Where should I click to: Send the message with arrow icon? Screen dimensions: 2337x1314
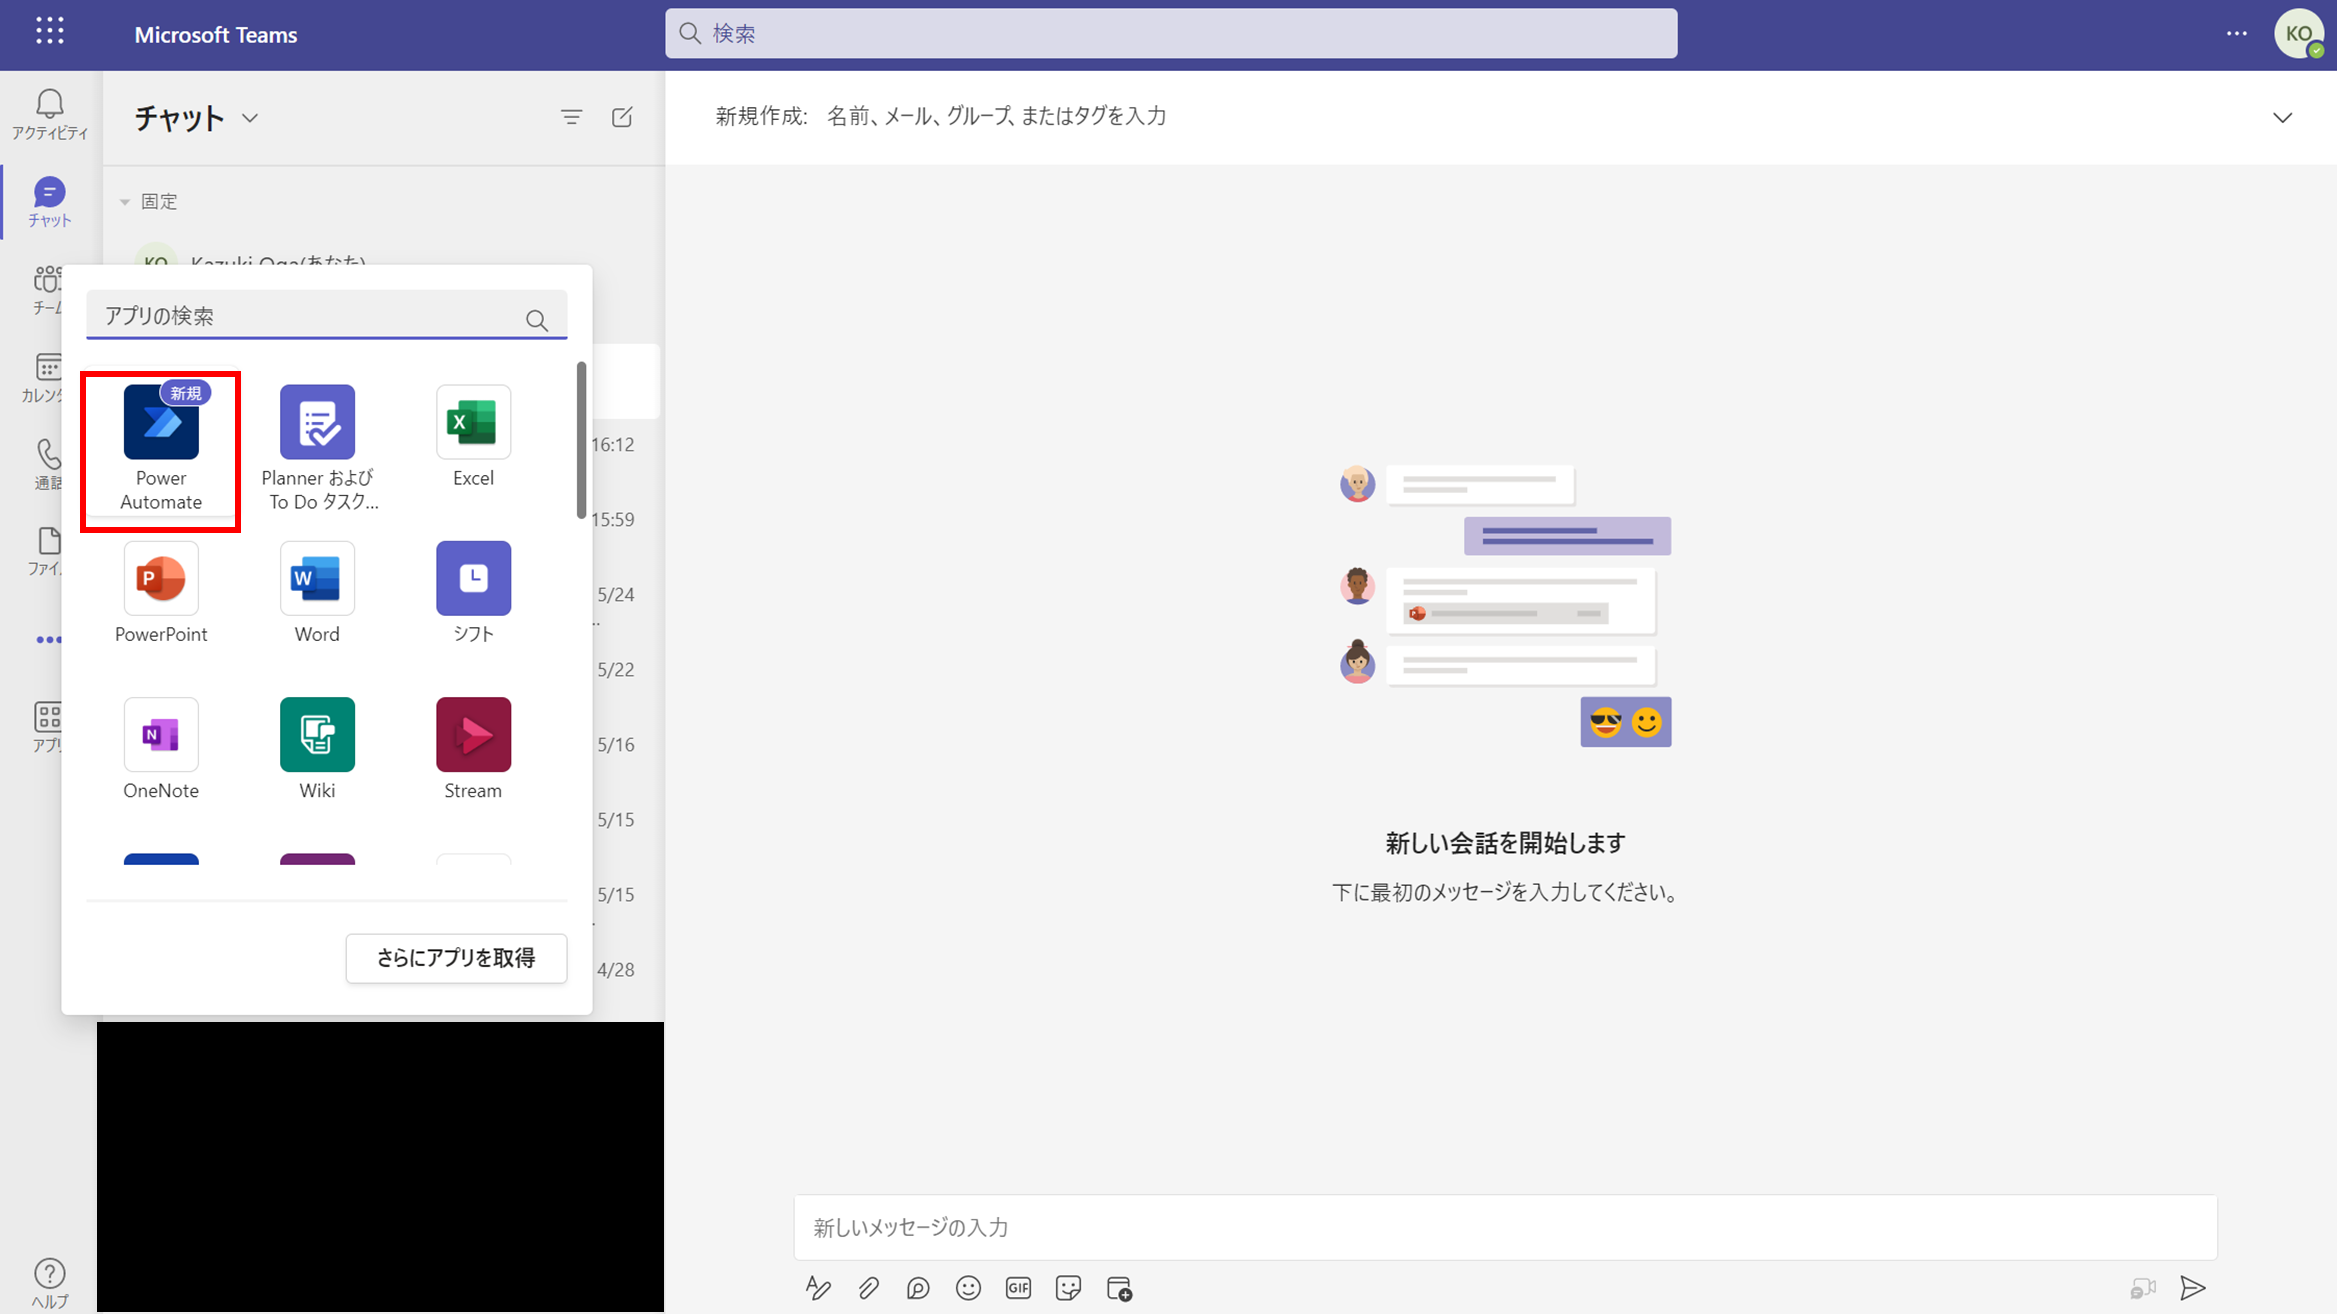[x=2192, y=1288]
